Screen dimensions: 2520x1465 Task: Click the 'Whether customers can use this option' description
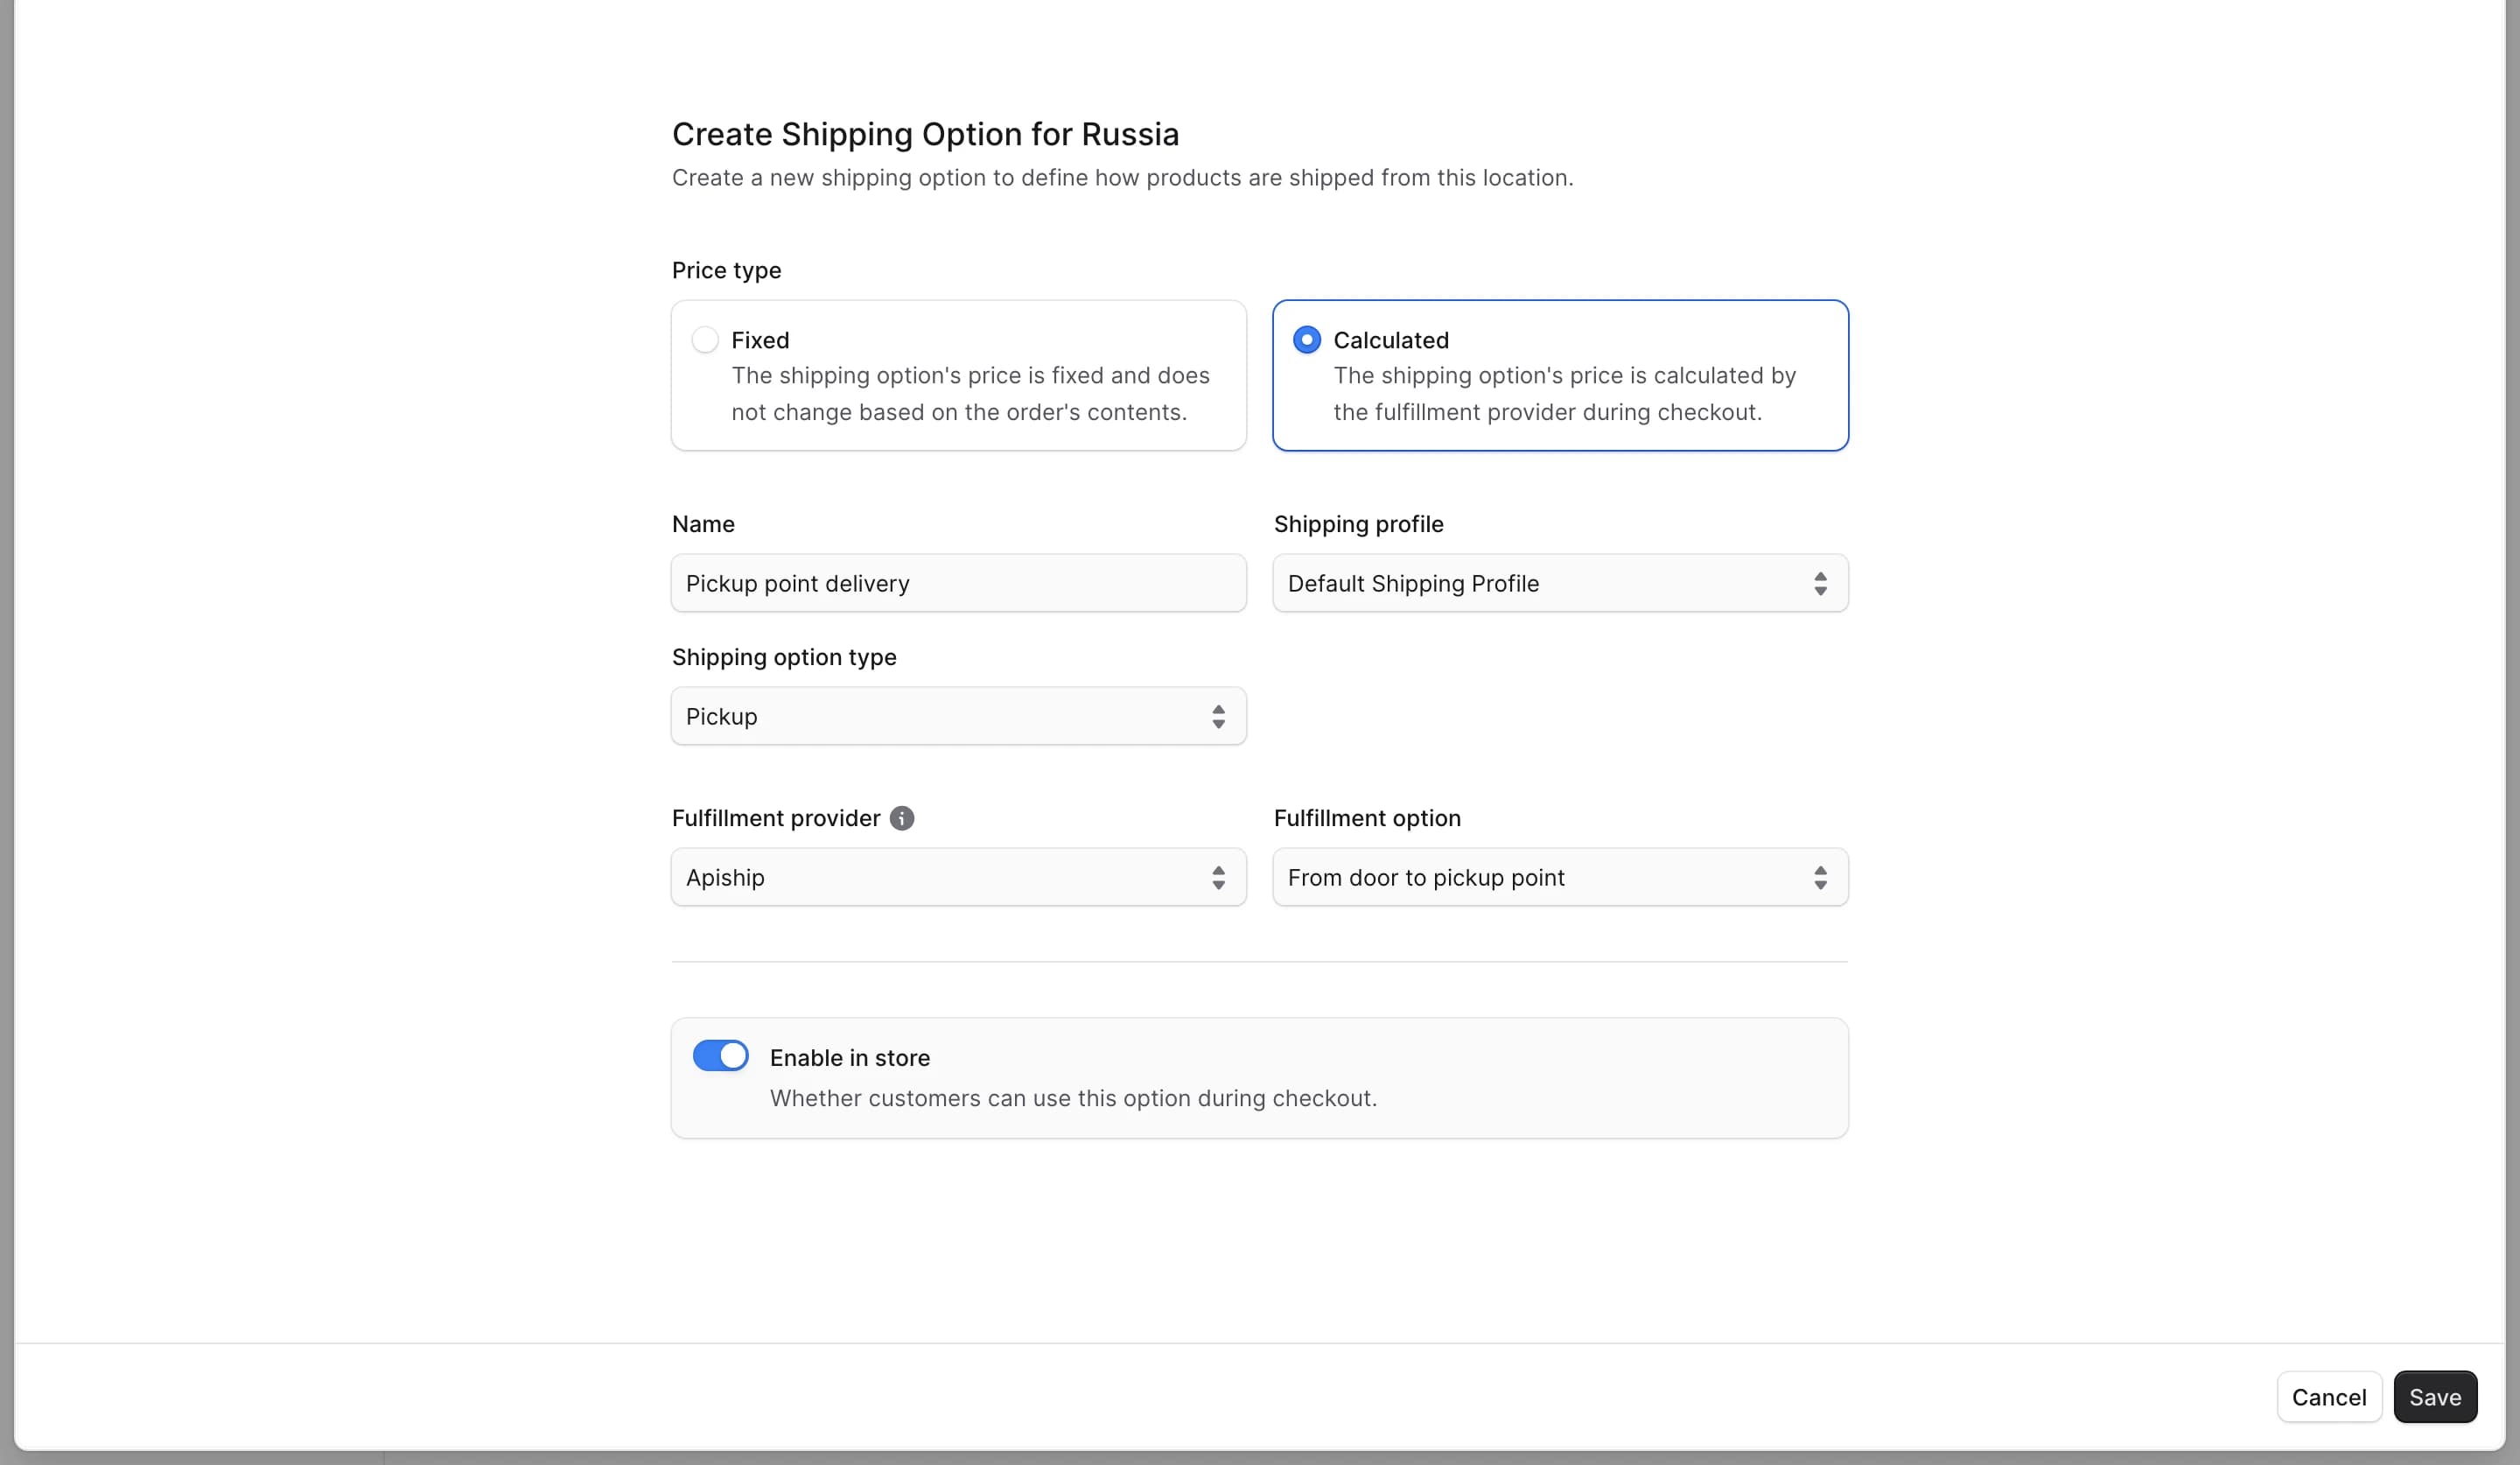point(1072,1098)
